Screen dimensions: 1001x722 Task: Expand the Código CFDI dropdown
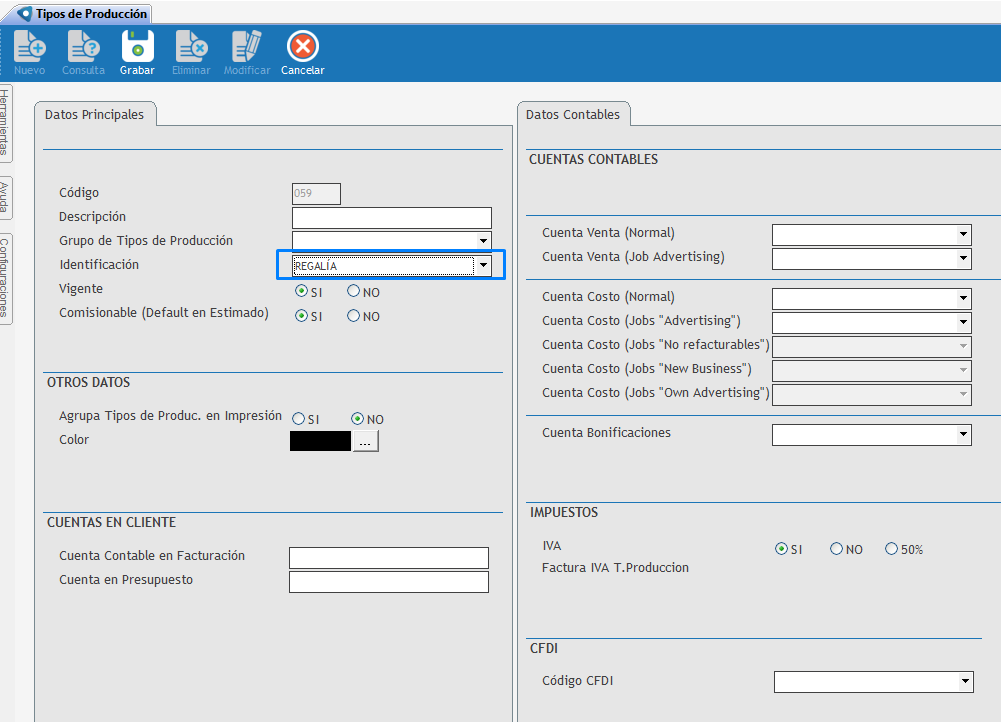coord(965,682)
